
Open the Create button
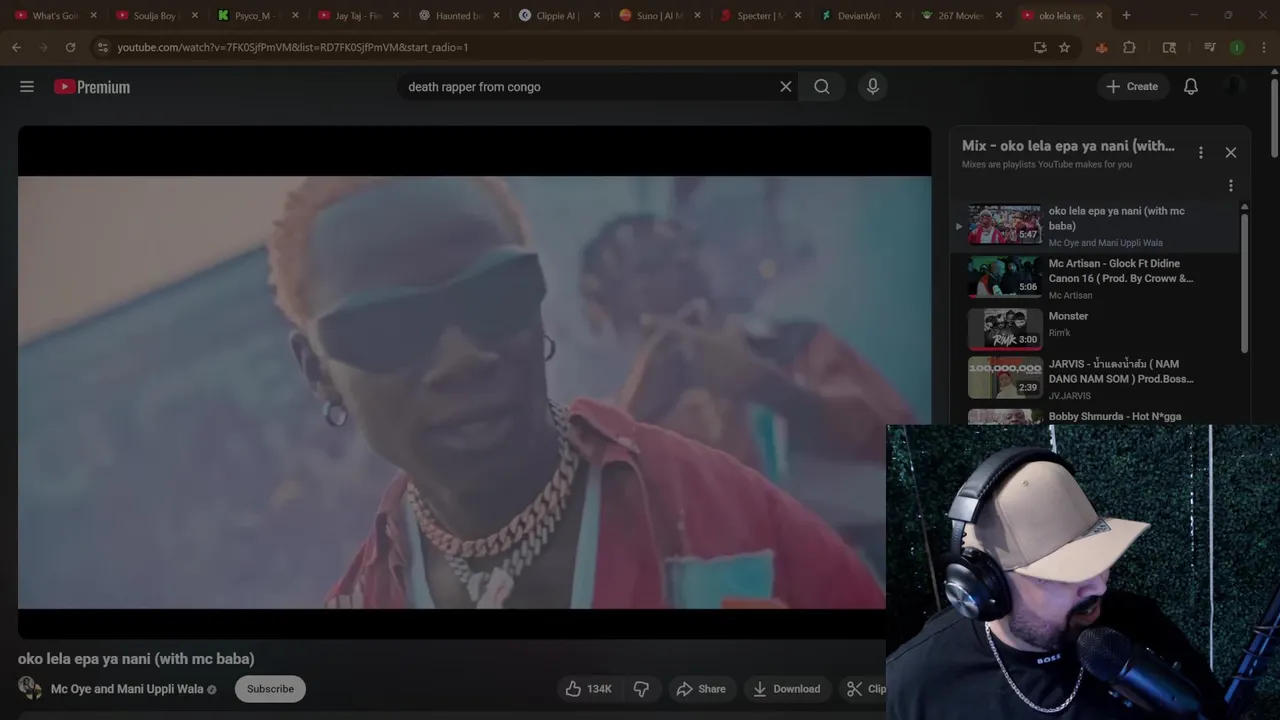[x=1132, y=87]
